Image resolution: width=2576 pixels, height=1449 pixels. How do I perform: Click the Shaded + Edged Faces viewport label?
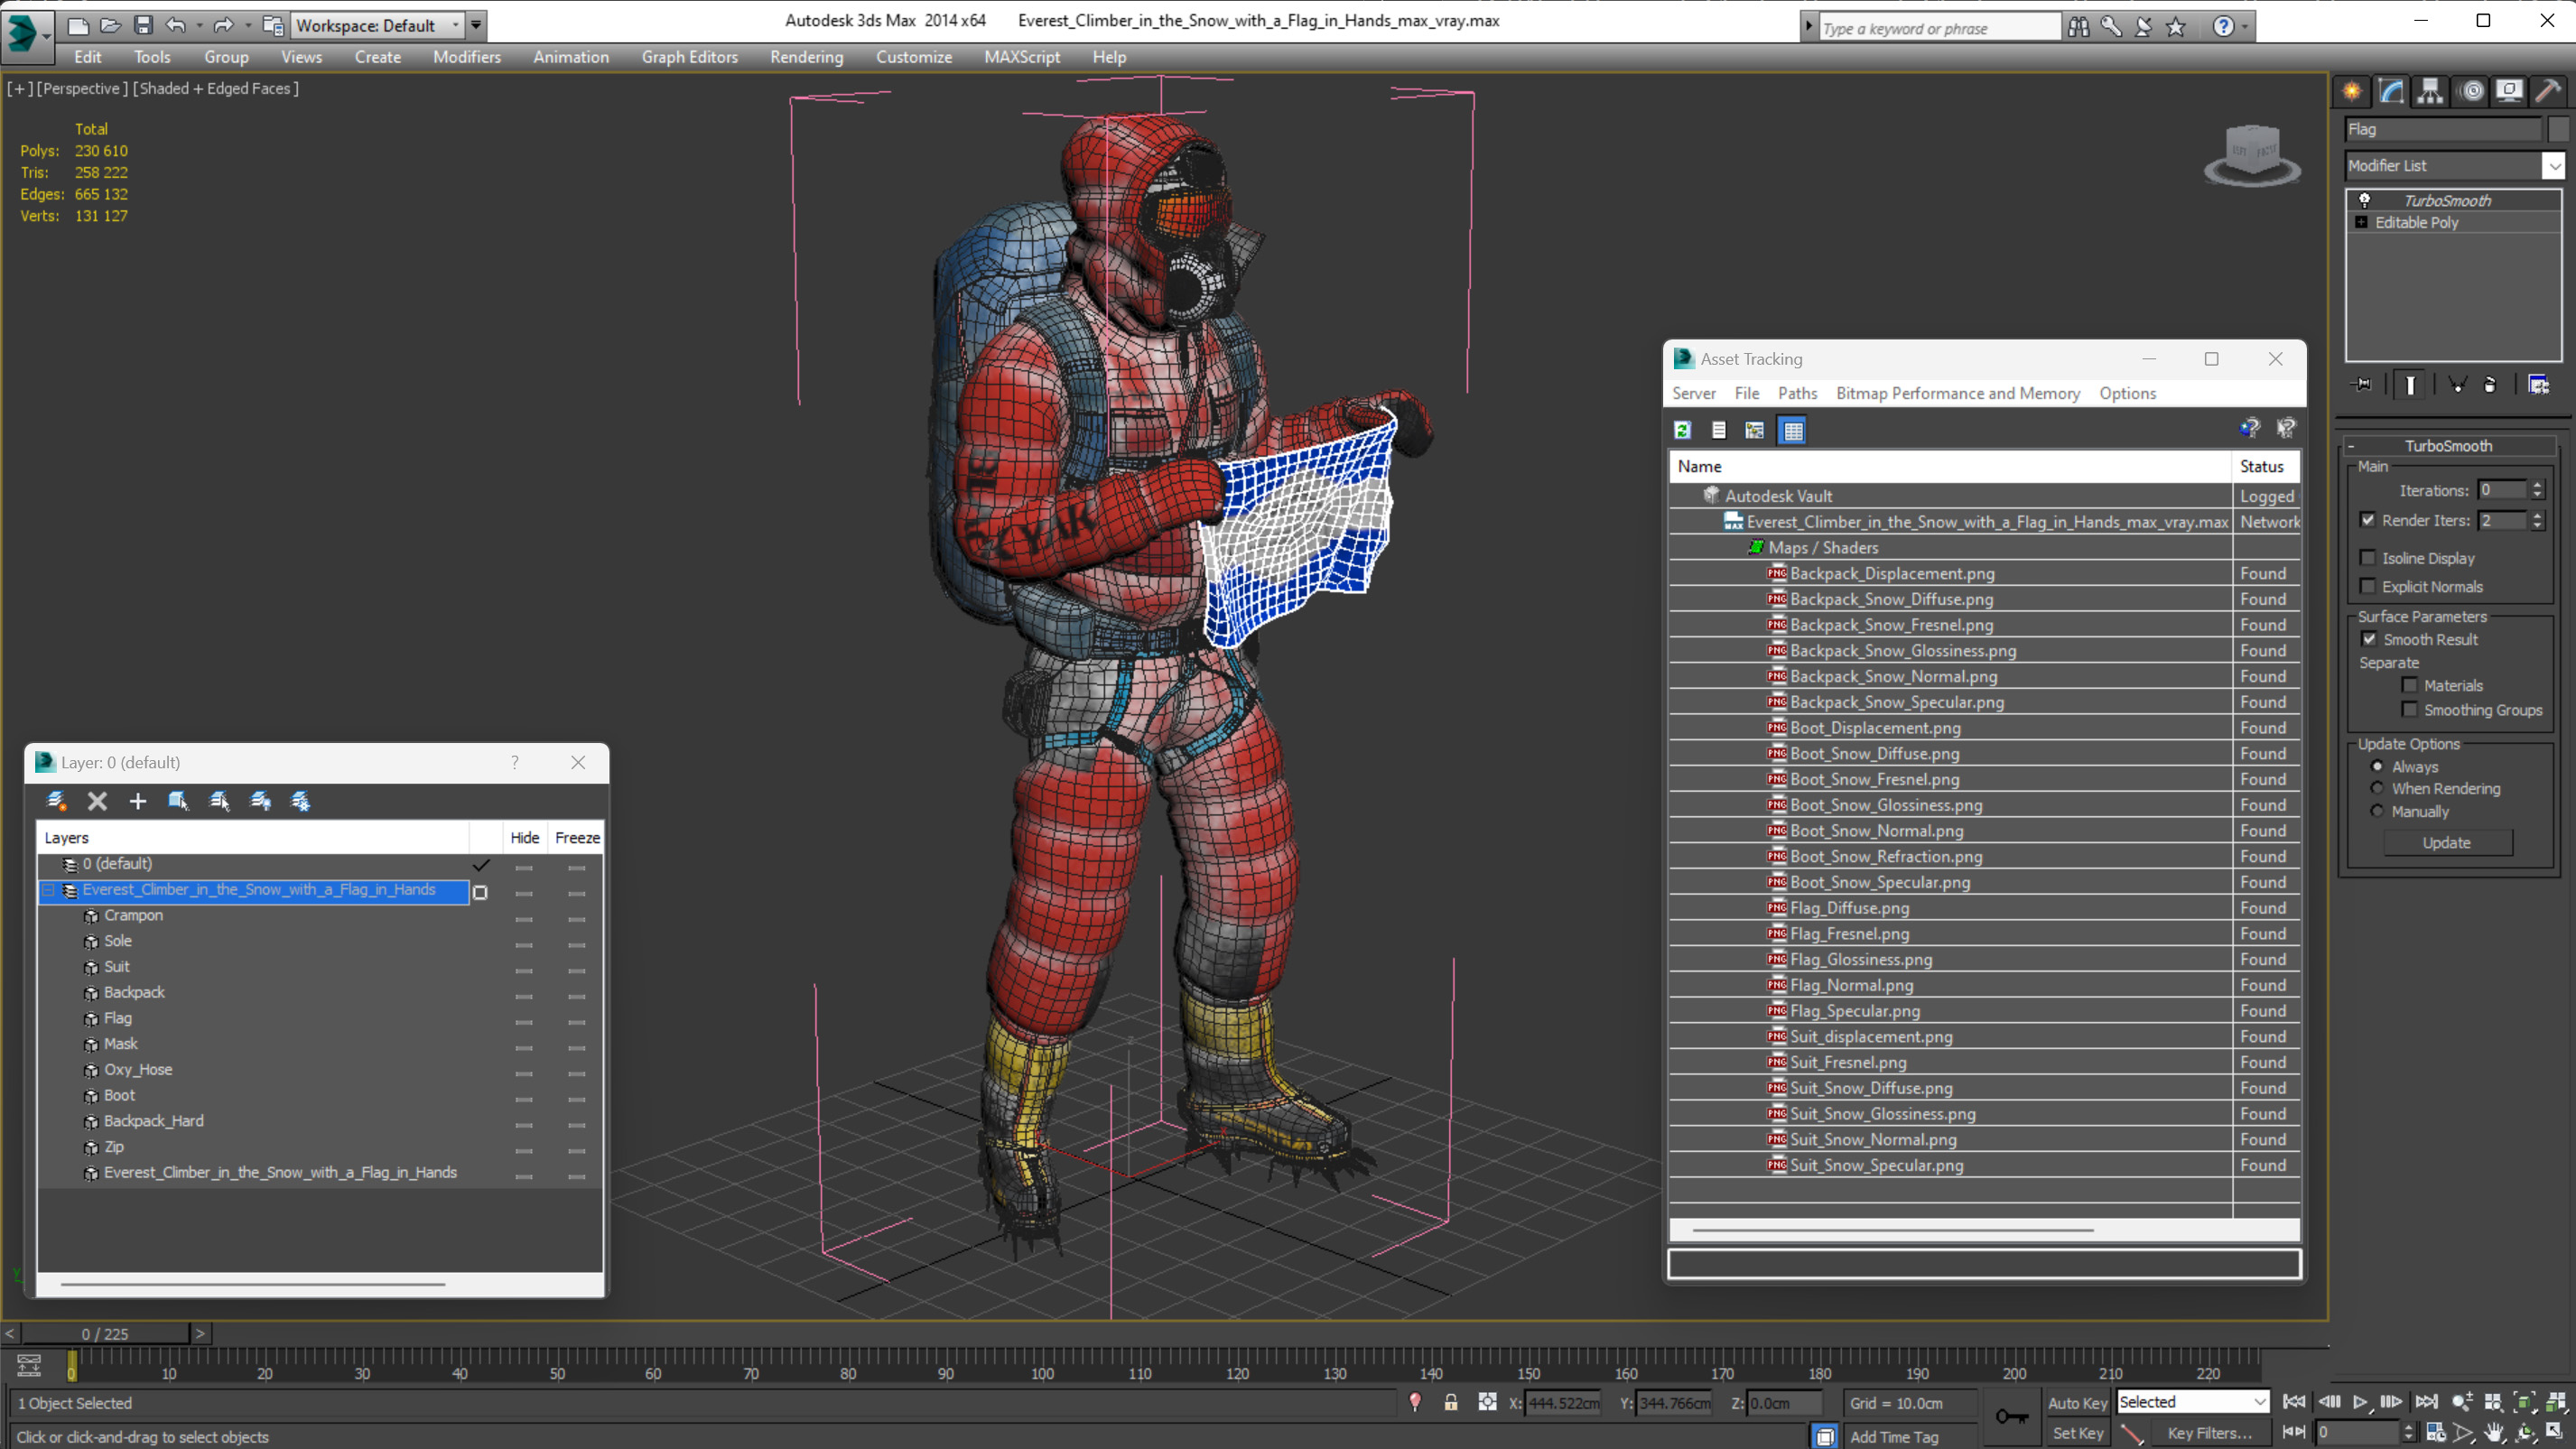coord(217,88)
